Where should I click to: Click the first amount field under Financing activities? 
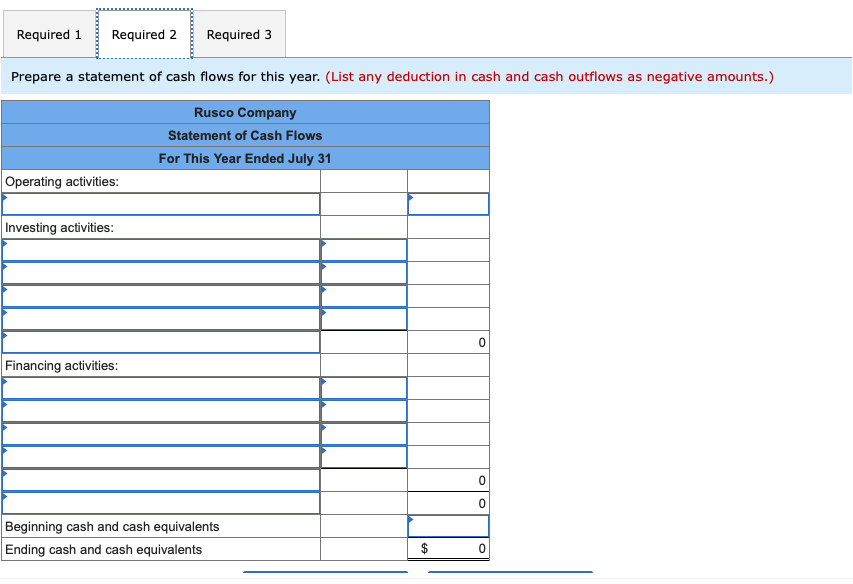(x=364, y=388)
